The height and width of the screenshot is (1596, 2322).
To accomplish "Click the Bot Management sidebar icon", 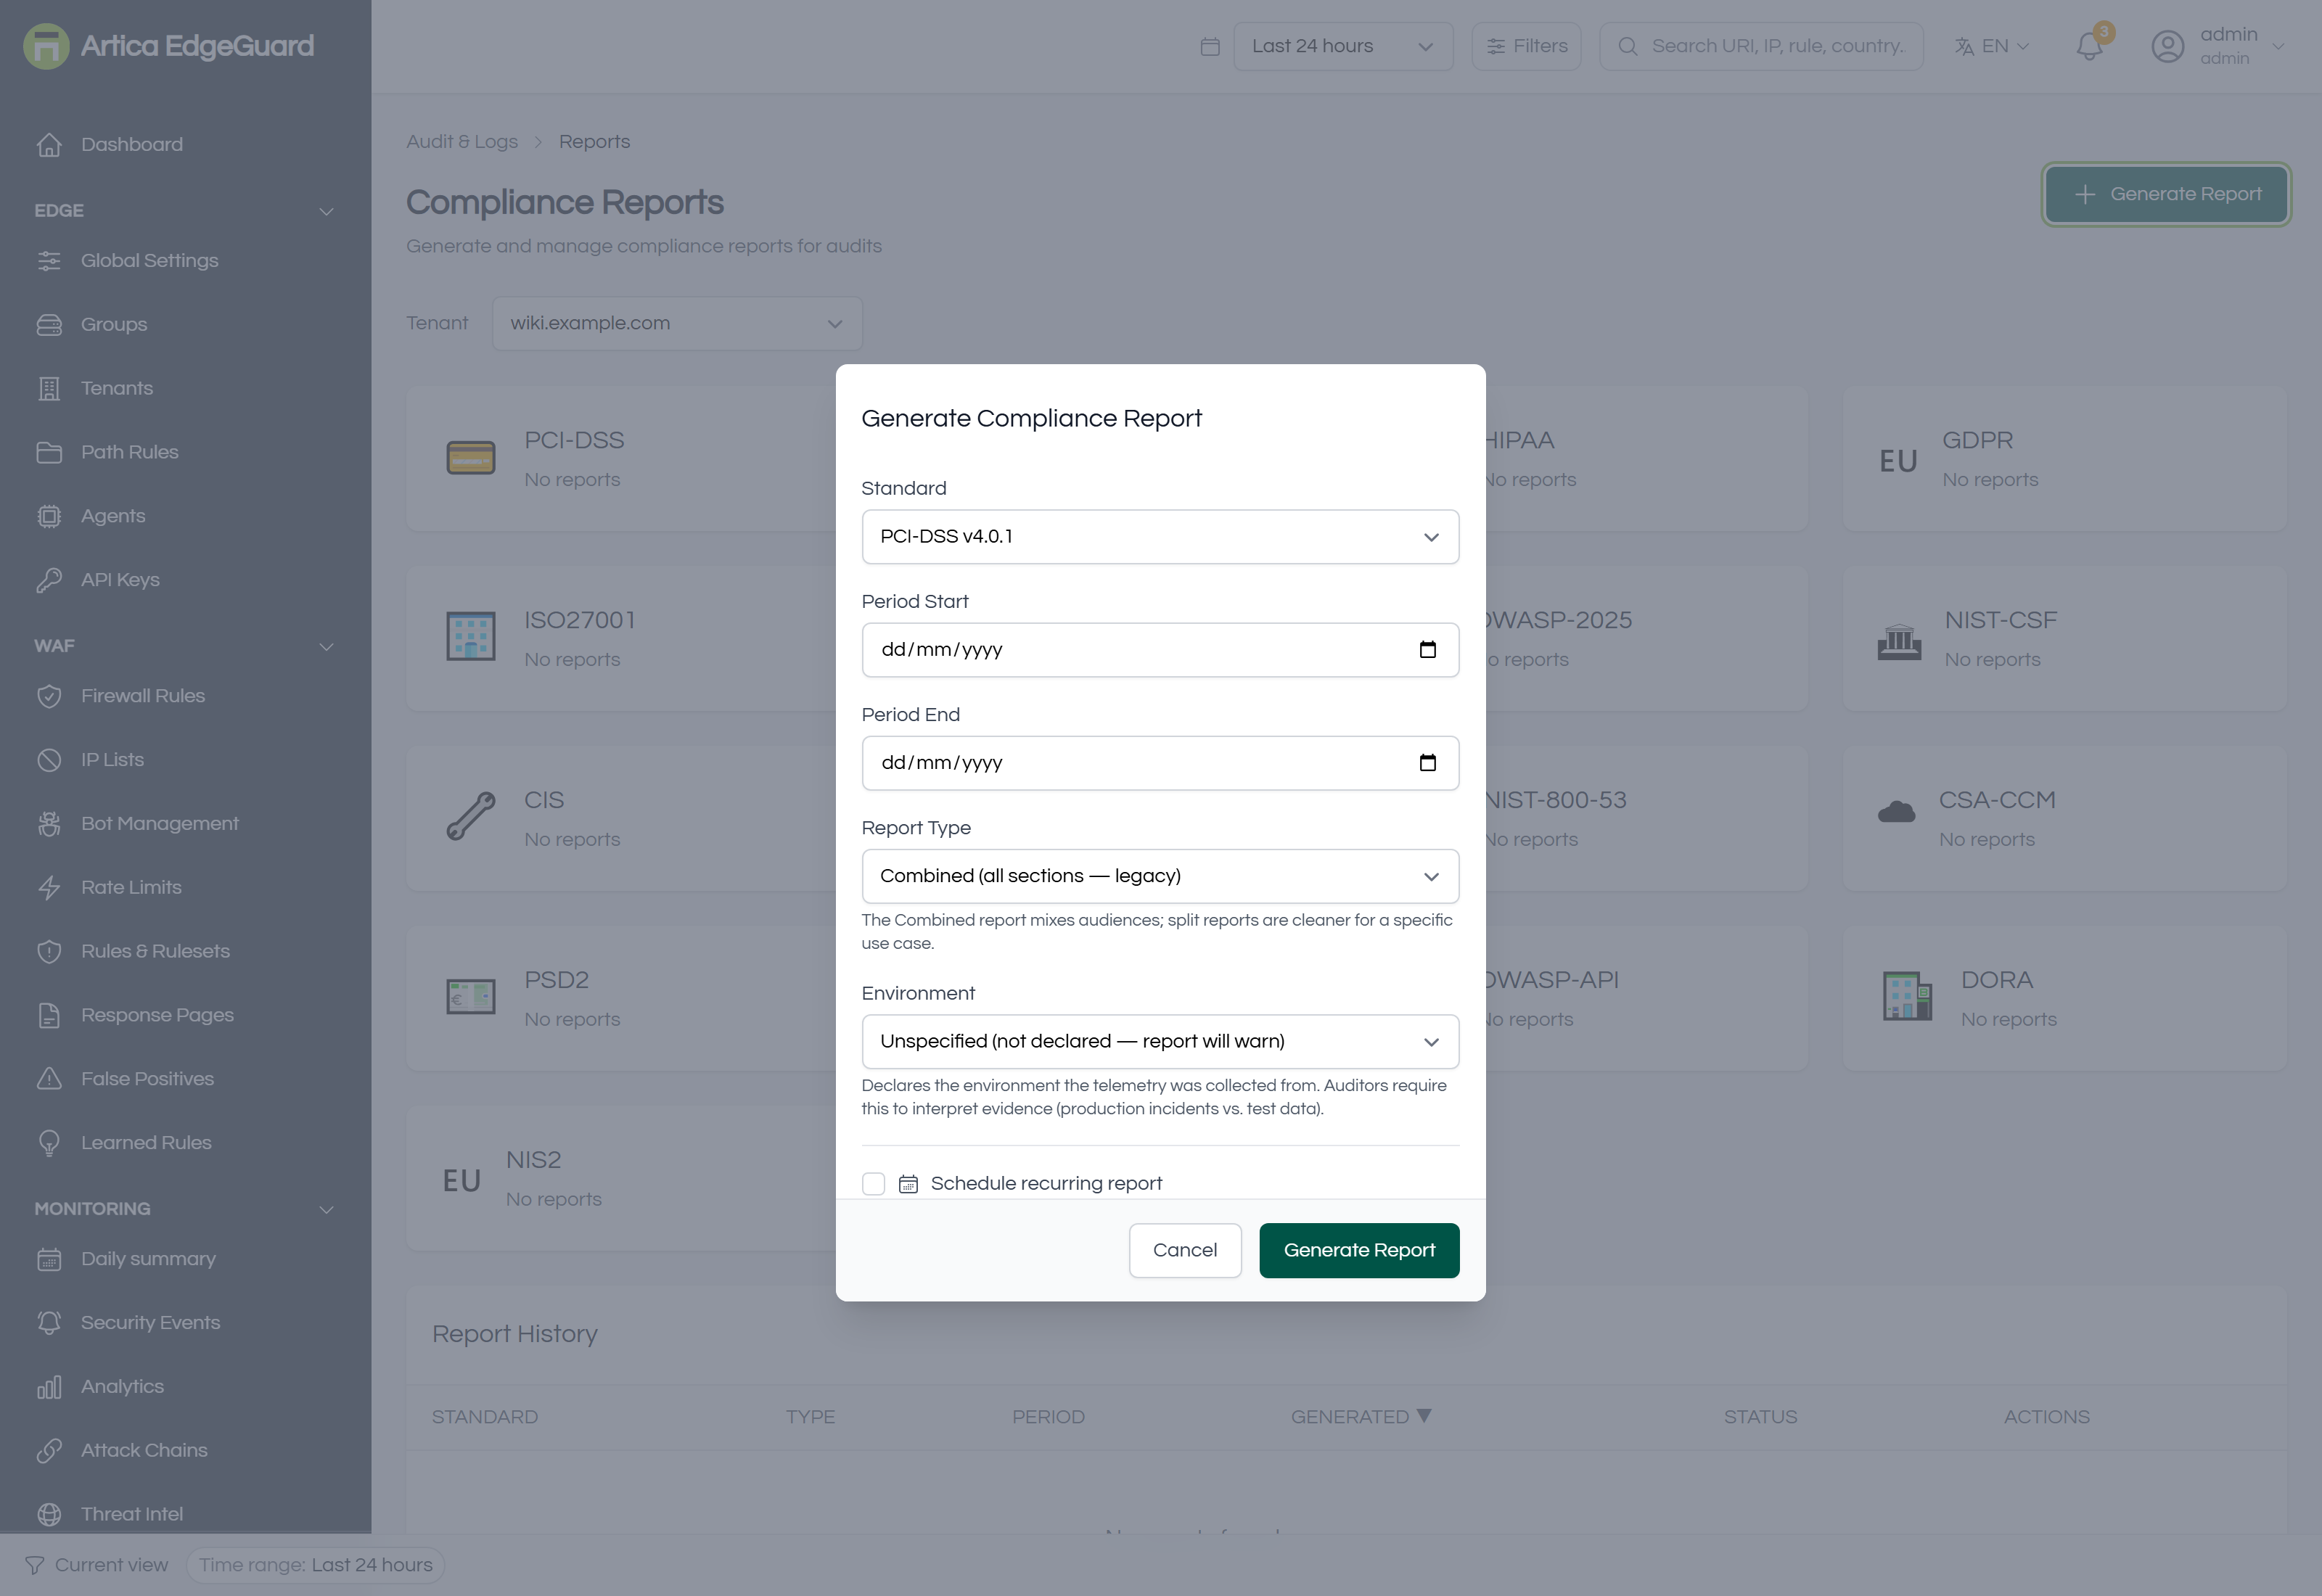I will tap(49, 824).
